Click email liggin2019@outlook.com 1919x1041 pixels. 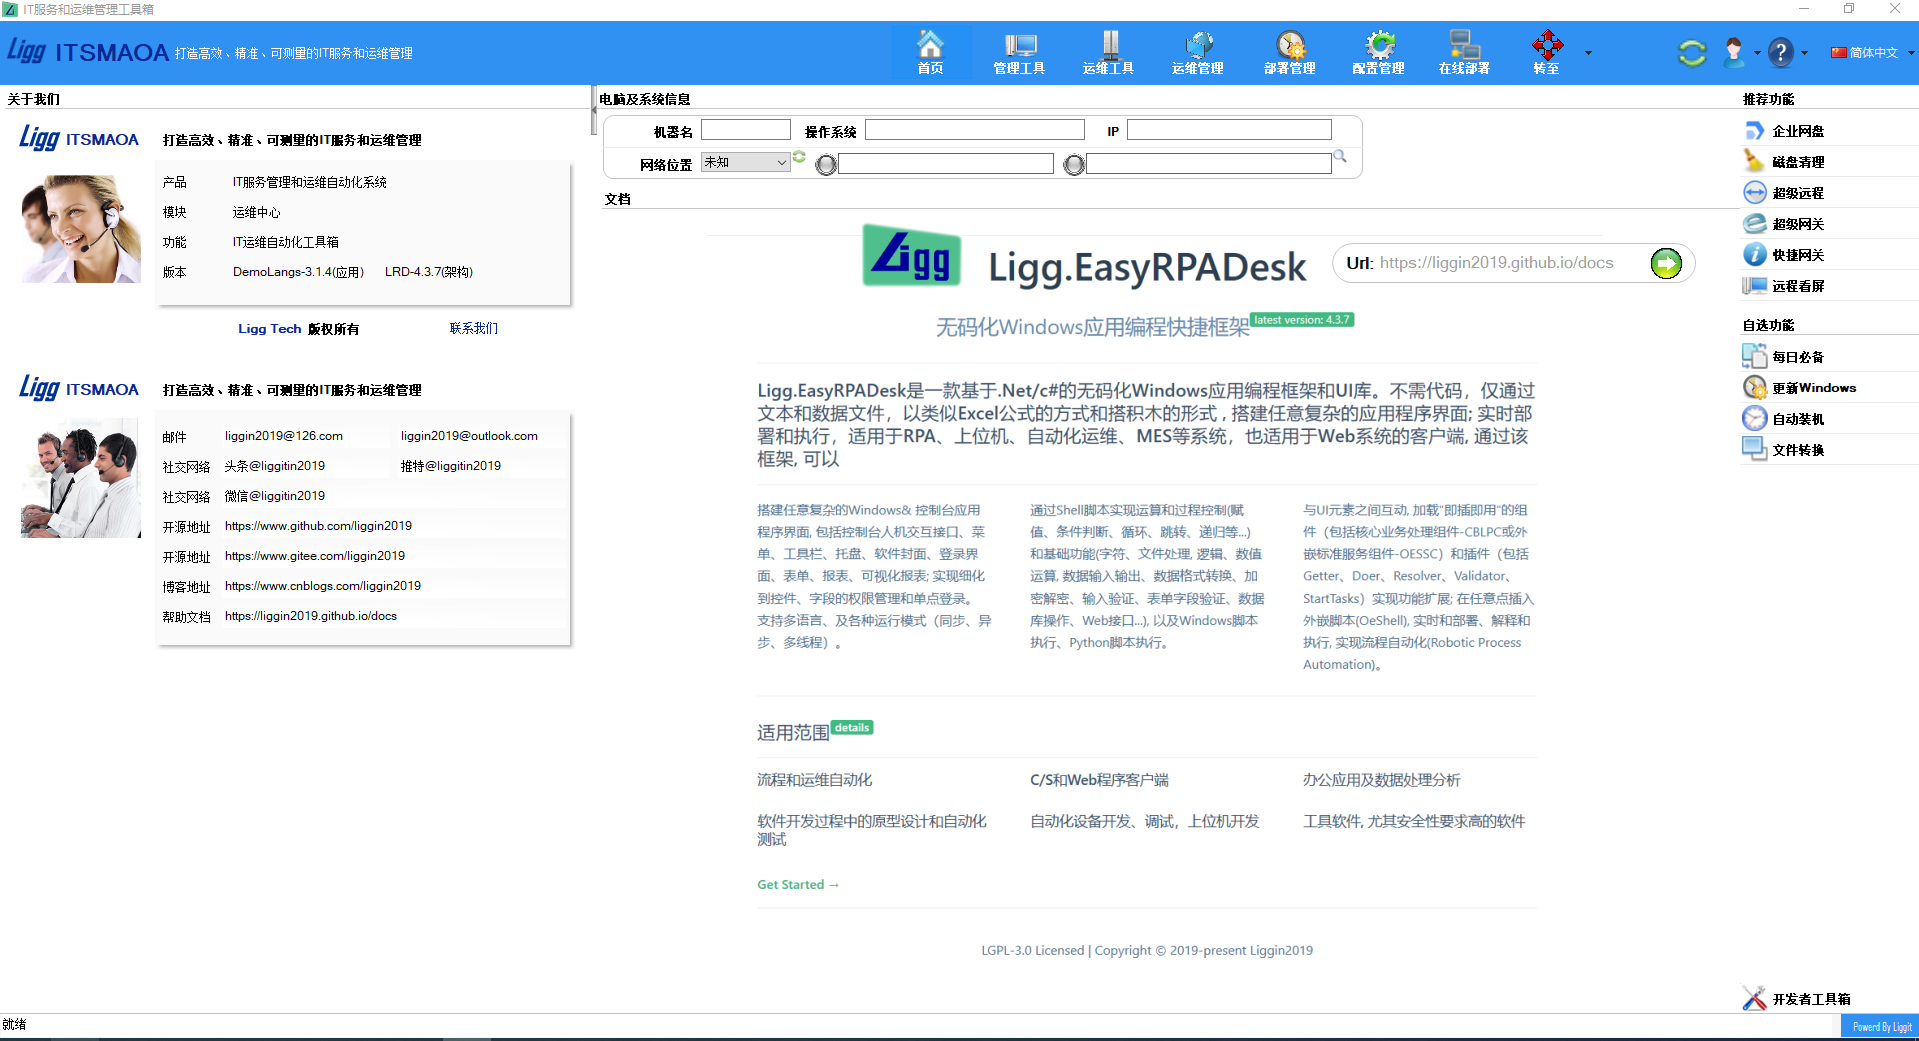coord(469,436)
